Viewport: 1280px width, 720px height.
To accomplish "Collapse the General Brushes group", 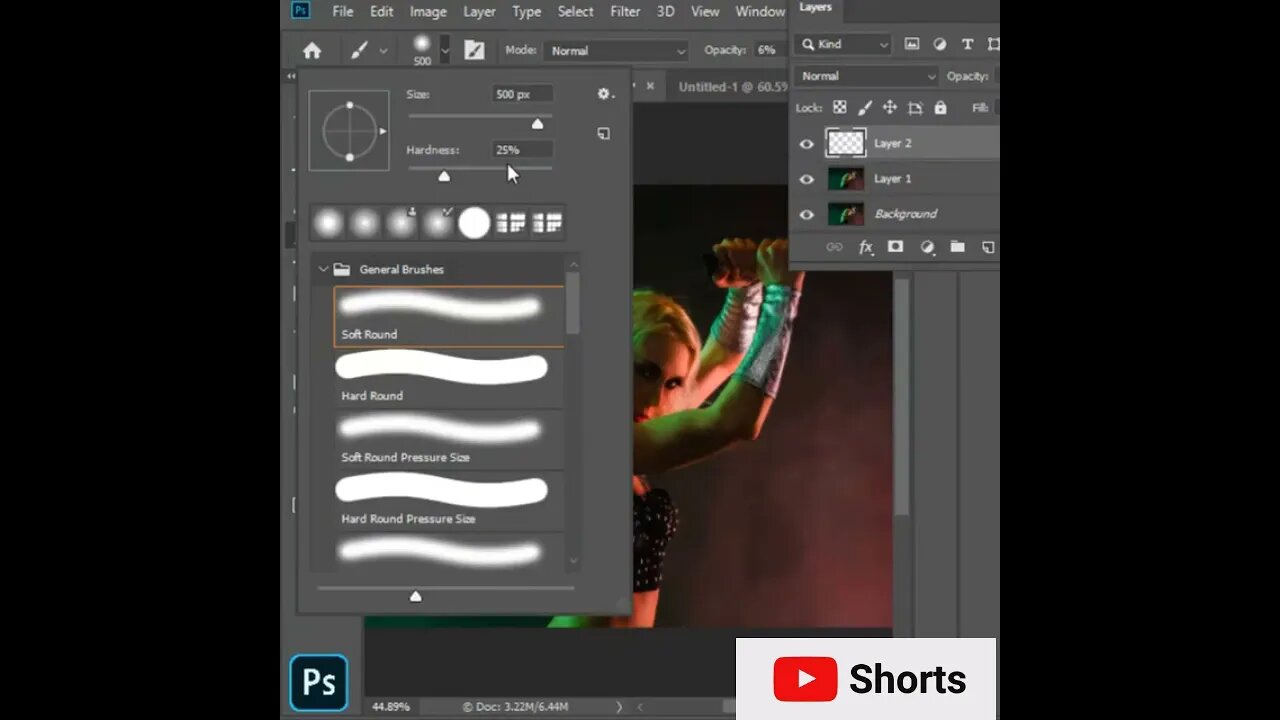I will pyautogui.click(x=323, y=269).
